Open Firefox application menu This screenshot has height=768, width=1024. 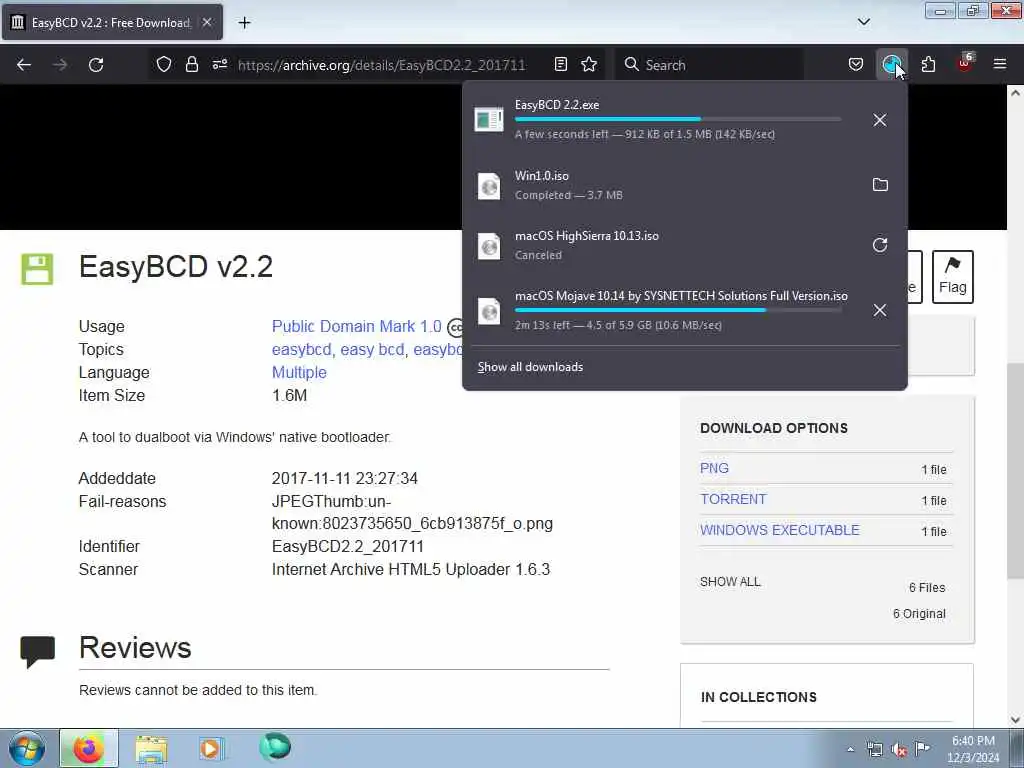[x=1000, y=64]
